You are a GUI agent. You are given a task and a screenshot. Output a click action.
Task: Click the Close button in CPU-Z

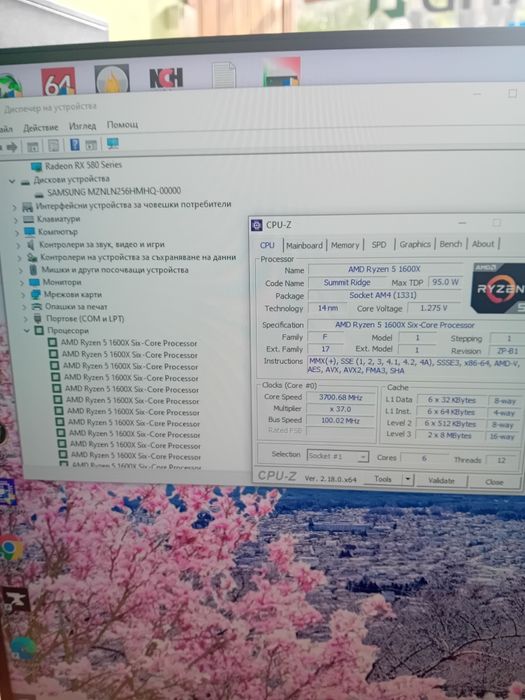pos(494,482)
